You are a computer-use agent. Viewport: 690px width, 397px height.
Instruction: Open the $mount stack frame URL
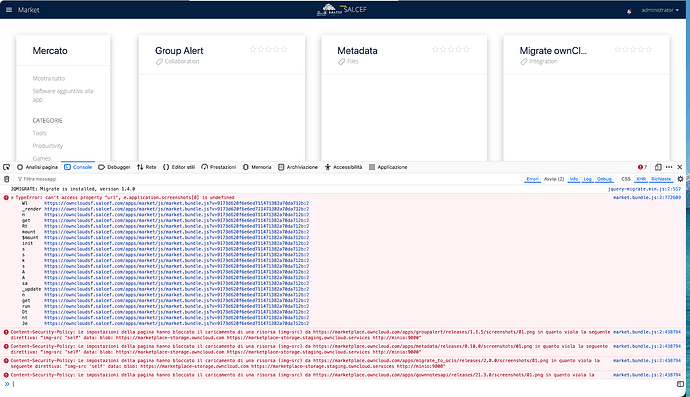pos(176,238)
